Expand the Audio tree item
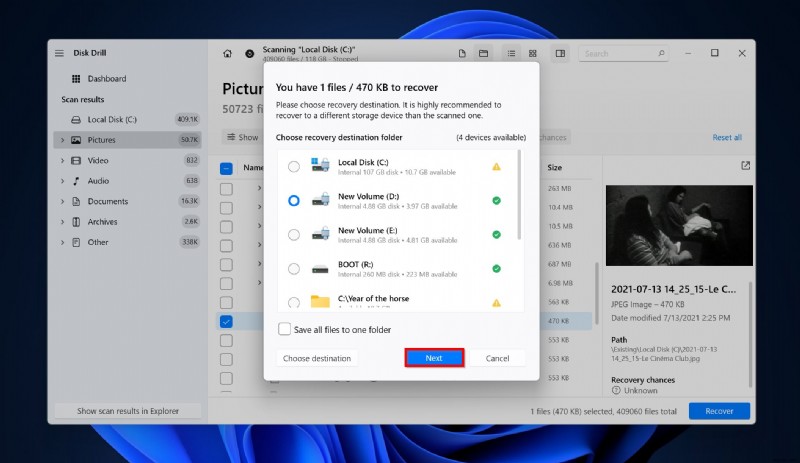Viewport: 800px width, 463px height. coord(63,181)
